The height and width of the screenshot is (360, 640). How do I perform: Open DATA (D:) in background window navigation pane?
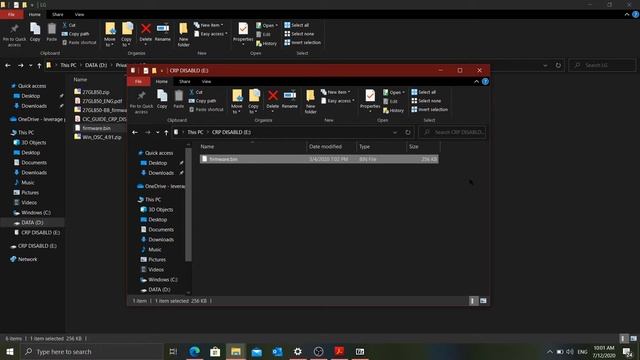(x=32, y=222)
